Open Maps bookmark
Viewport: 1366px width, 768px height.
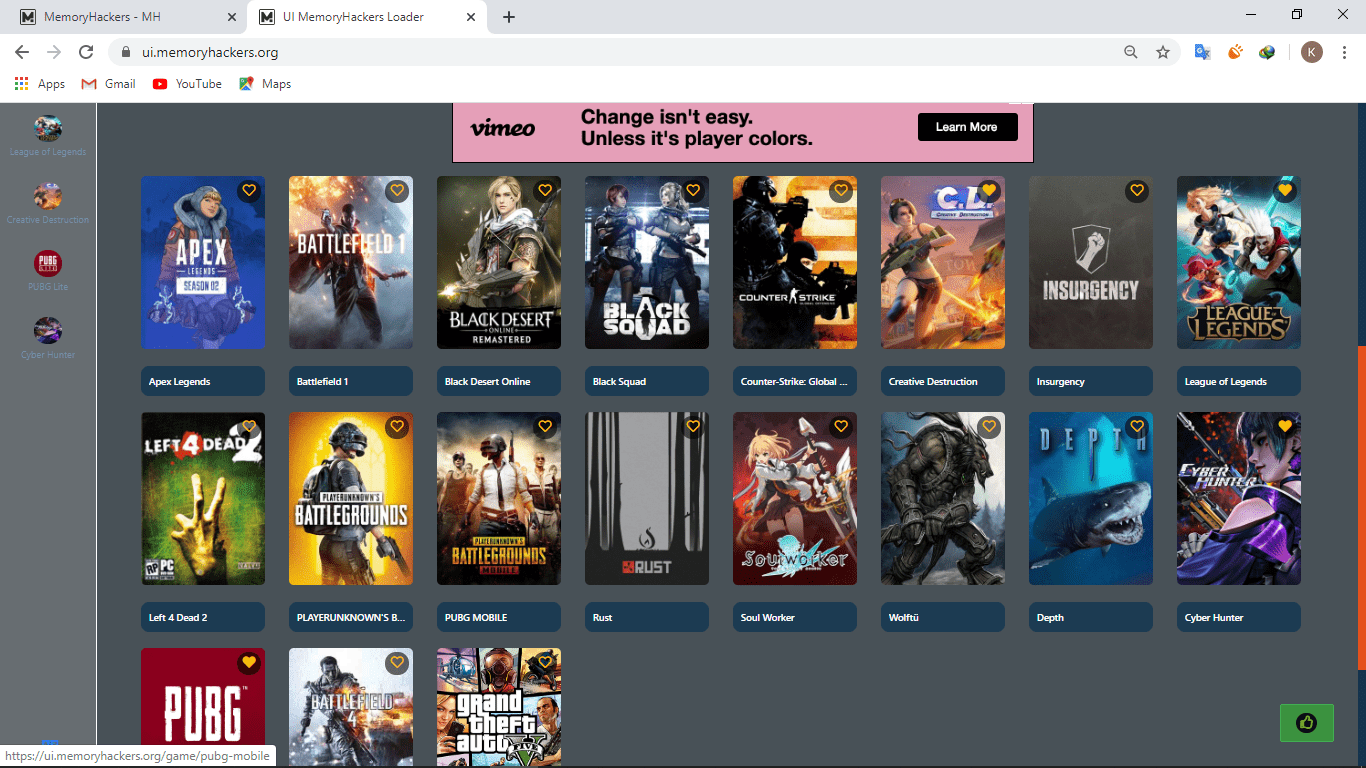[265, 84]
